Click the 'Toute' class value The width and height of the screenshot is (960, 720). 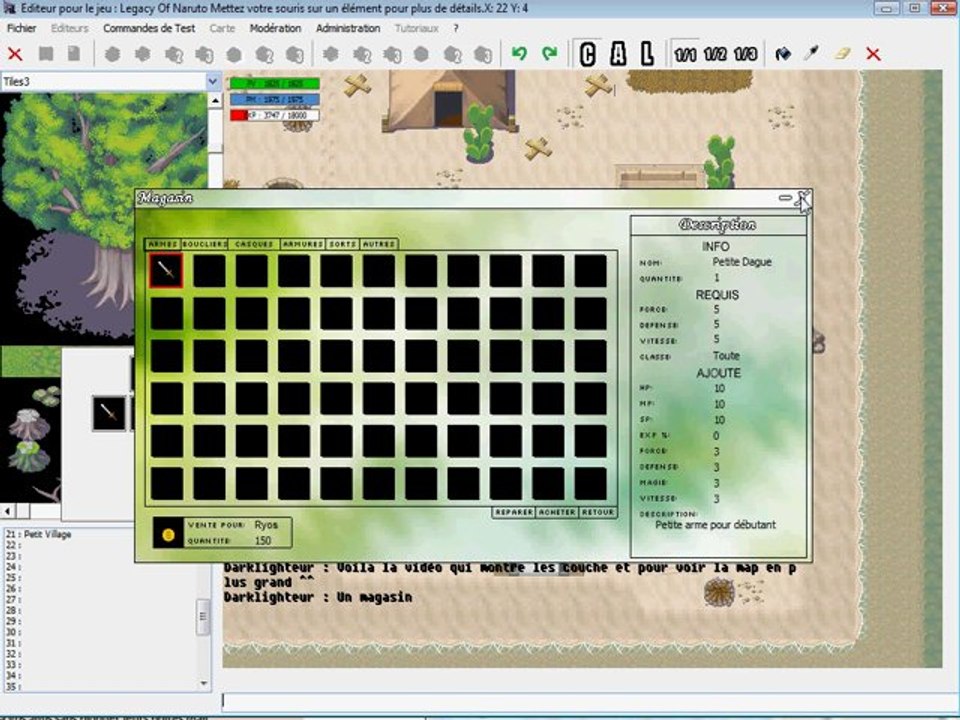click(726, 356)
